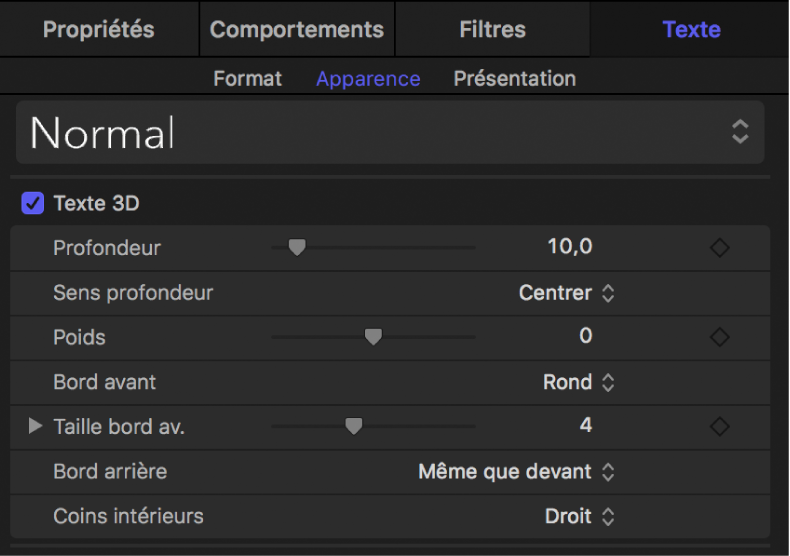Screen dimensions: 790x556
Task: Switch to the Propriétés tab
Action: [x=99, y=30]
